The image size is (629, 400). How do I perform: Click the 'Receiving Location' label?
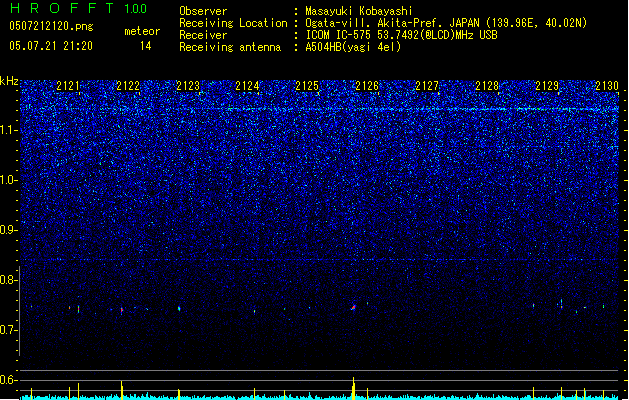233,23
